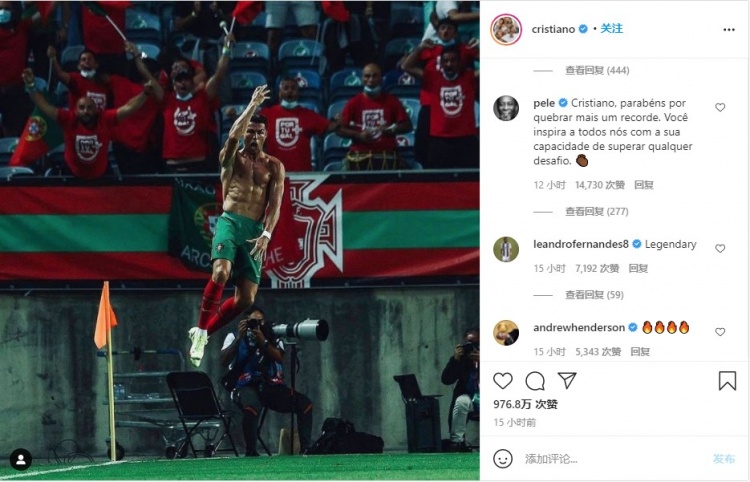Expand the 444 replies thread
Image resolution: width=750 pixels, height=482 pixels.
point(596,70)
